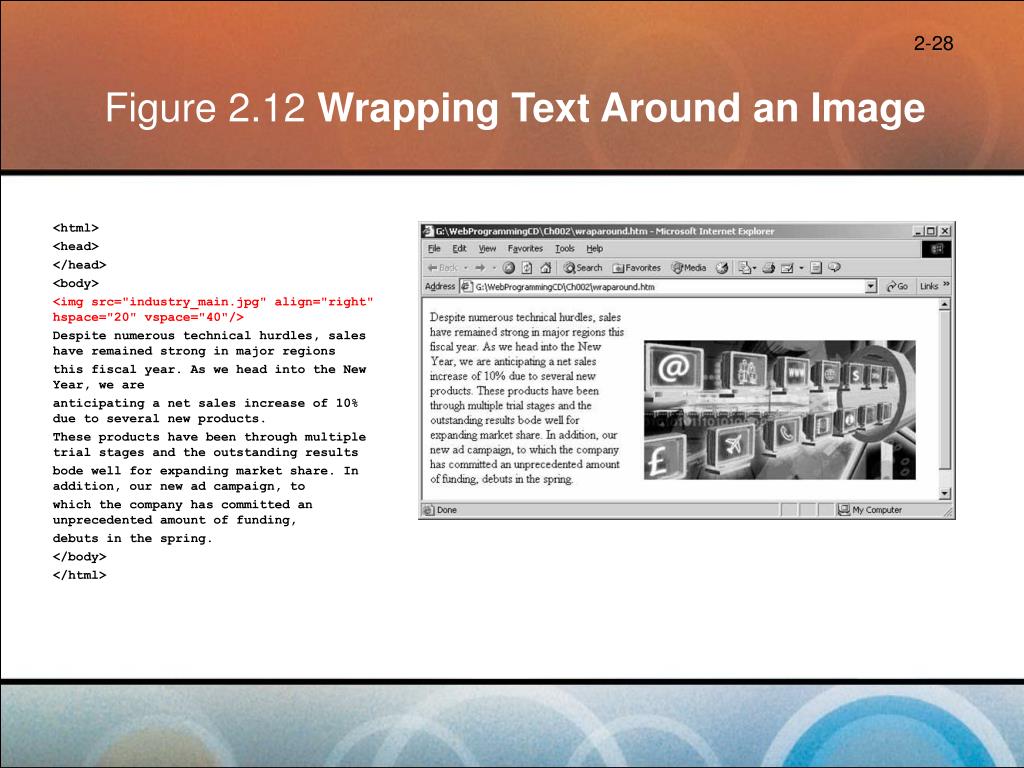
Task: Open the Back history dropdown arrow
Action: [466, 268]
